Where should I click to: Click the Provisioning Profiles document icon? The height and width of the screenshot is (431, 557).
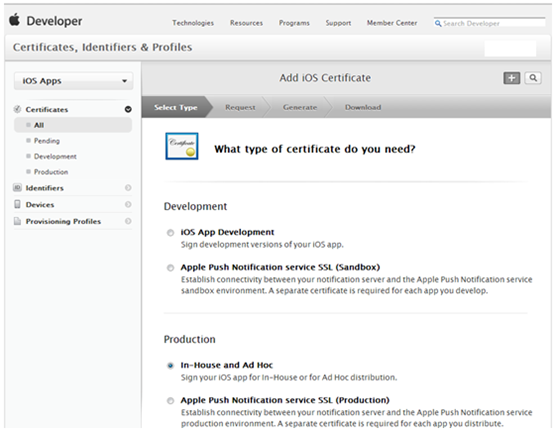17,221
